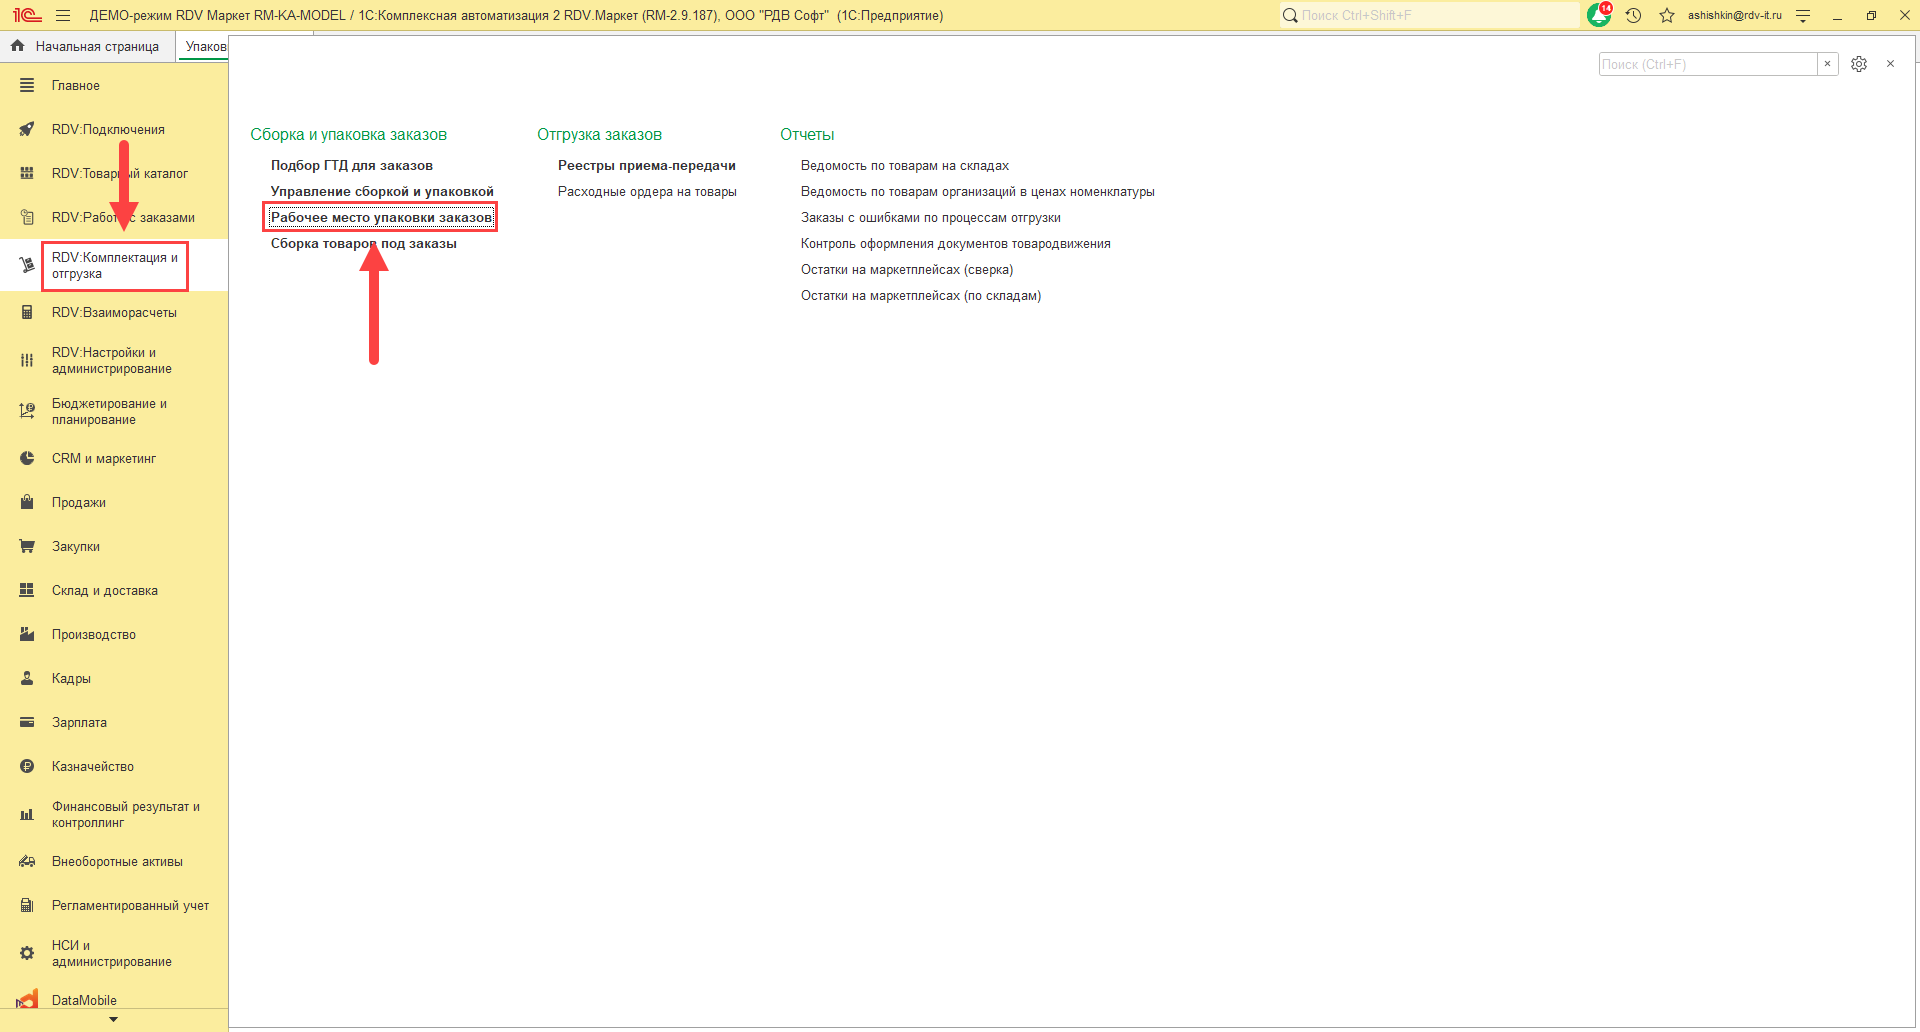This screenshot has height=1032, width=1920.
Task: Click the 1C application logo
Action: [x=27, y=15]
